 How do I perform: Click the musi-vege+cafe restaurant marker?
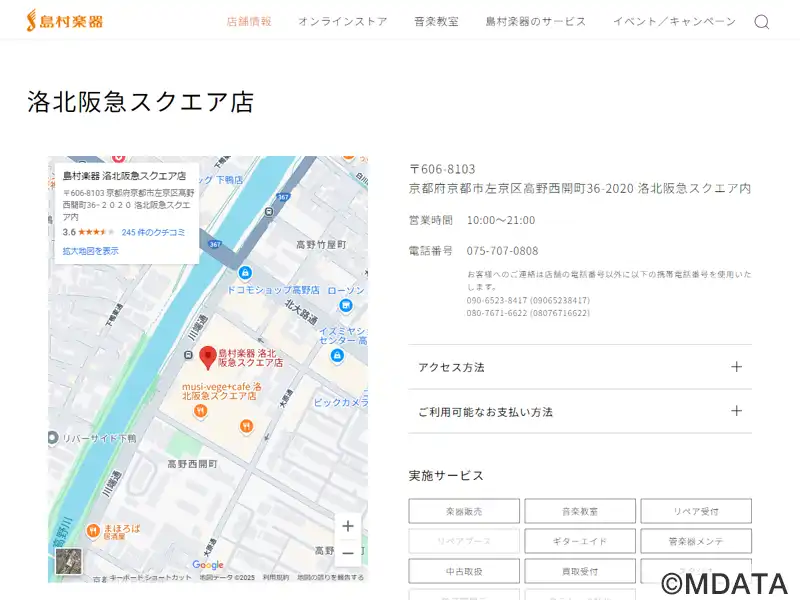tap(201, 411)
